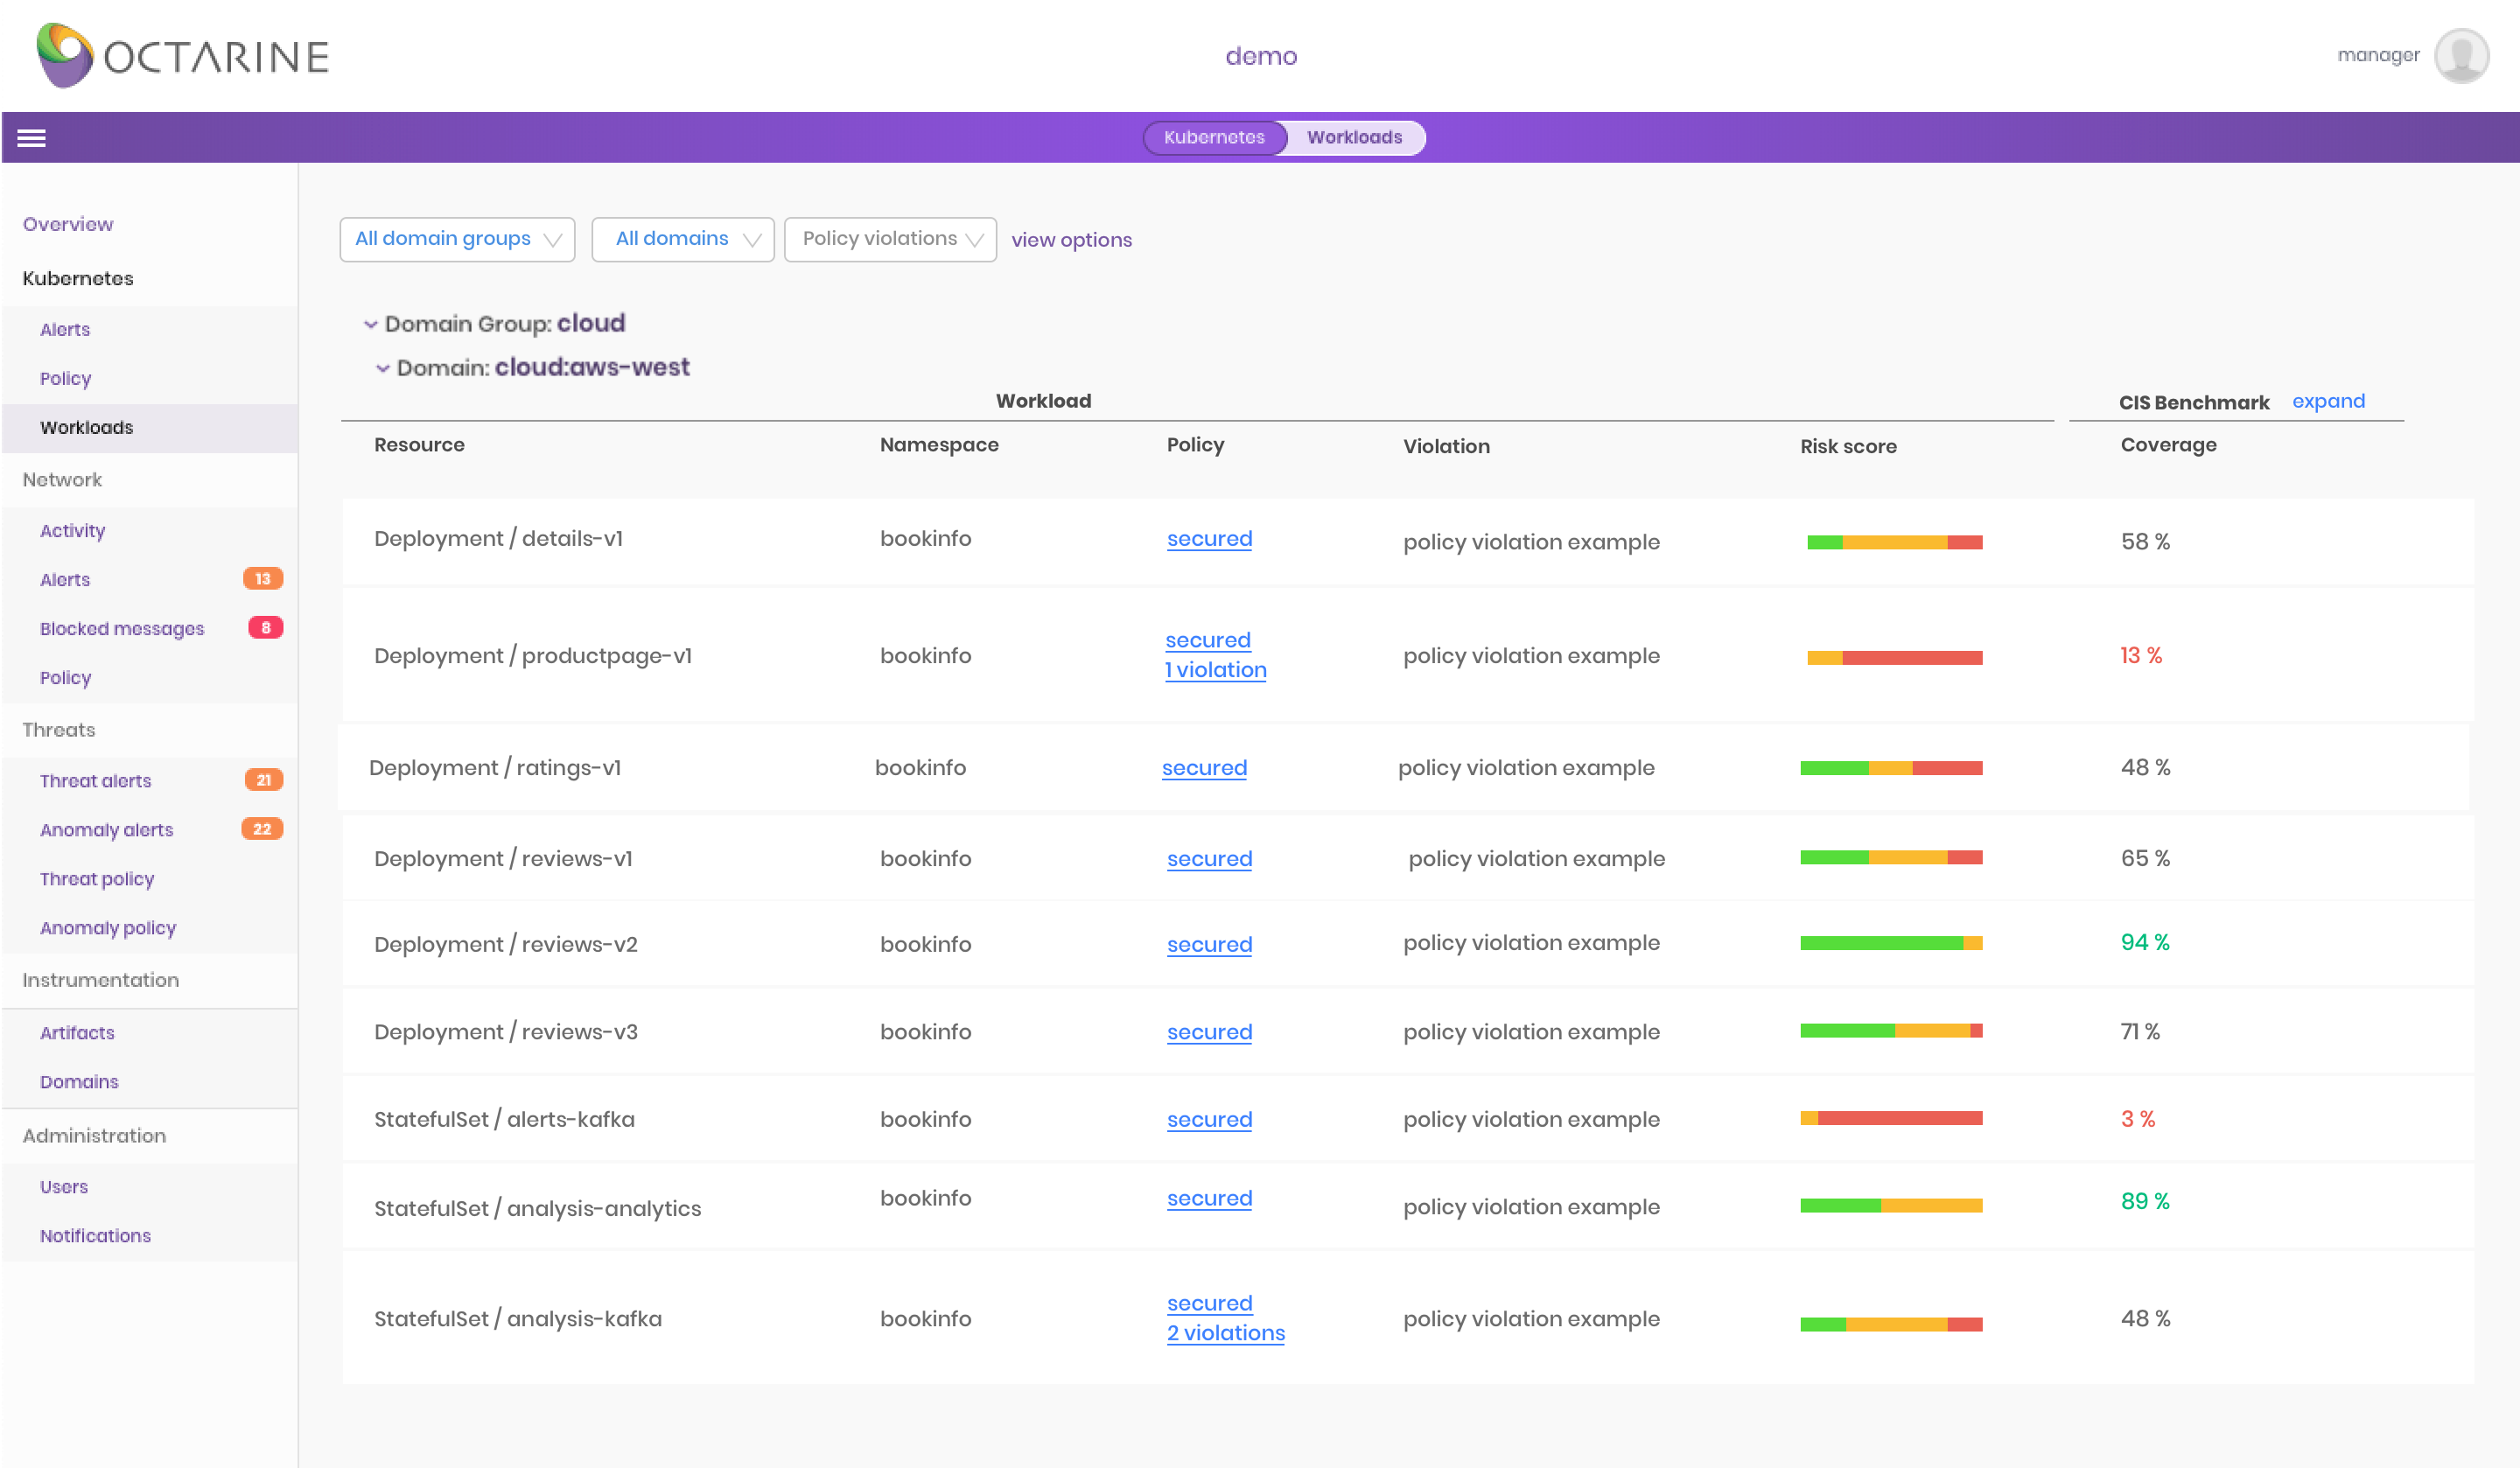Go to Artifacts under Instrumentation

tap(77, 1032)
